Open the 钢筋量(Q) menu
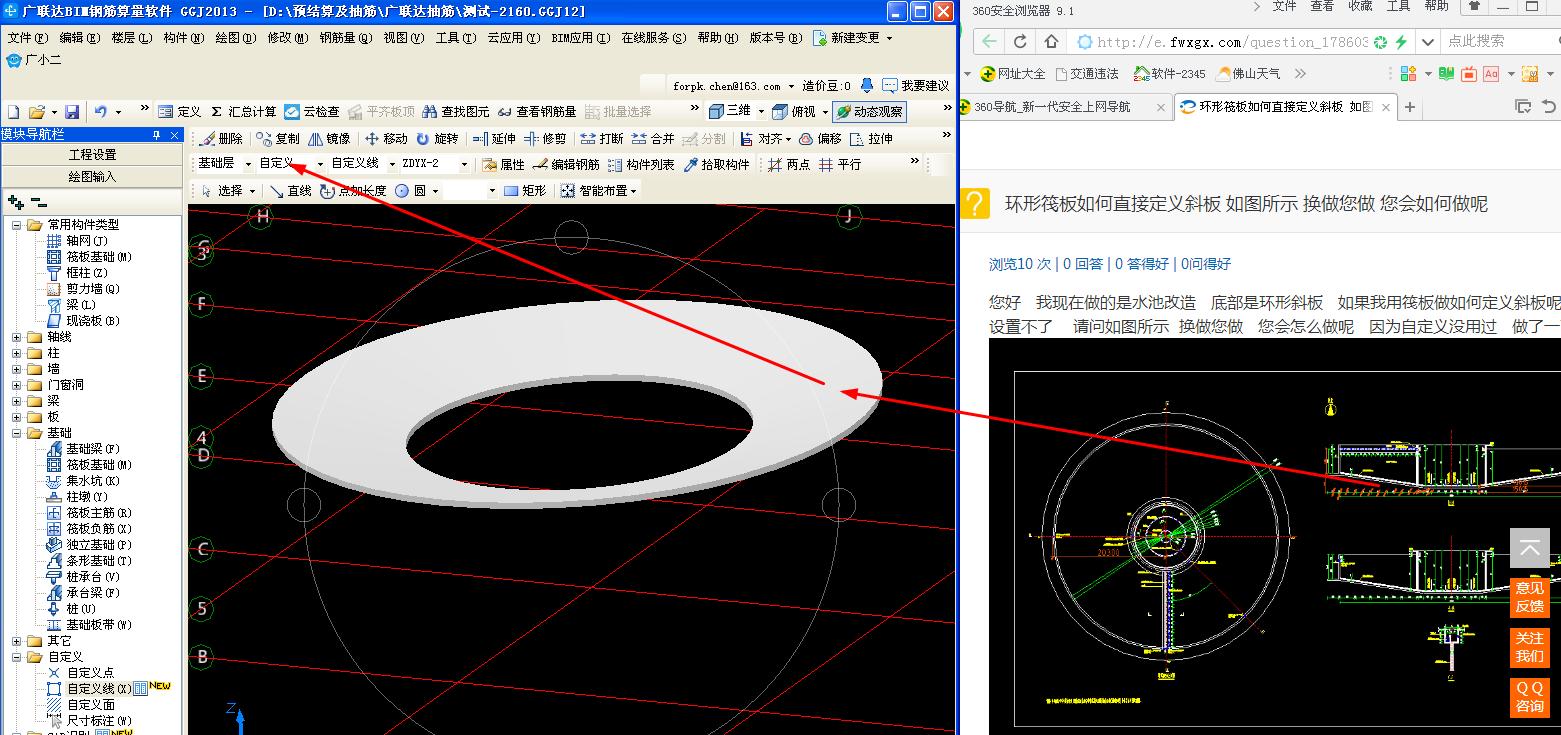Viewport: 1561px width, 735px height. click(x=346, y=38)
